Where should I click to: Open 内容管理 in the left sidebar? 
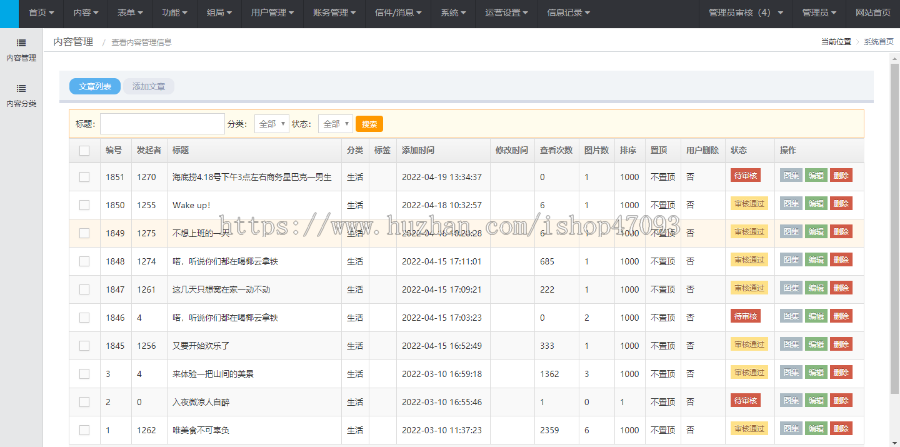(x=21, y=50)
